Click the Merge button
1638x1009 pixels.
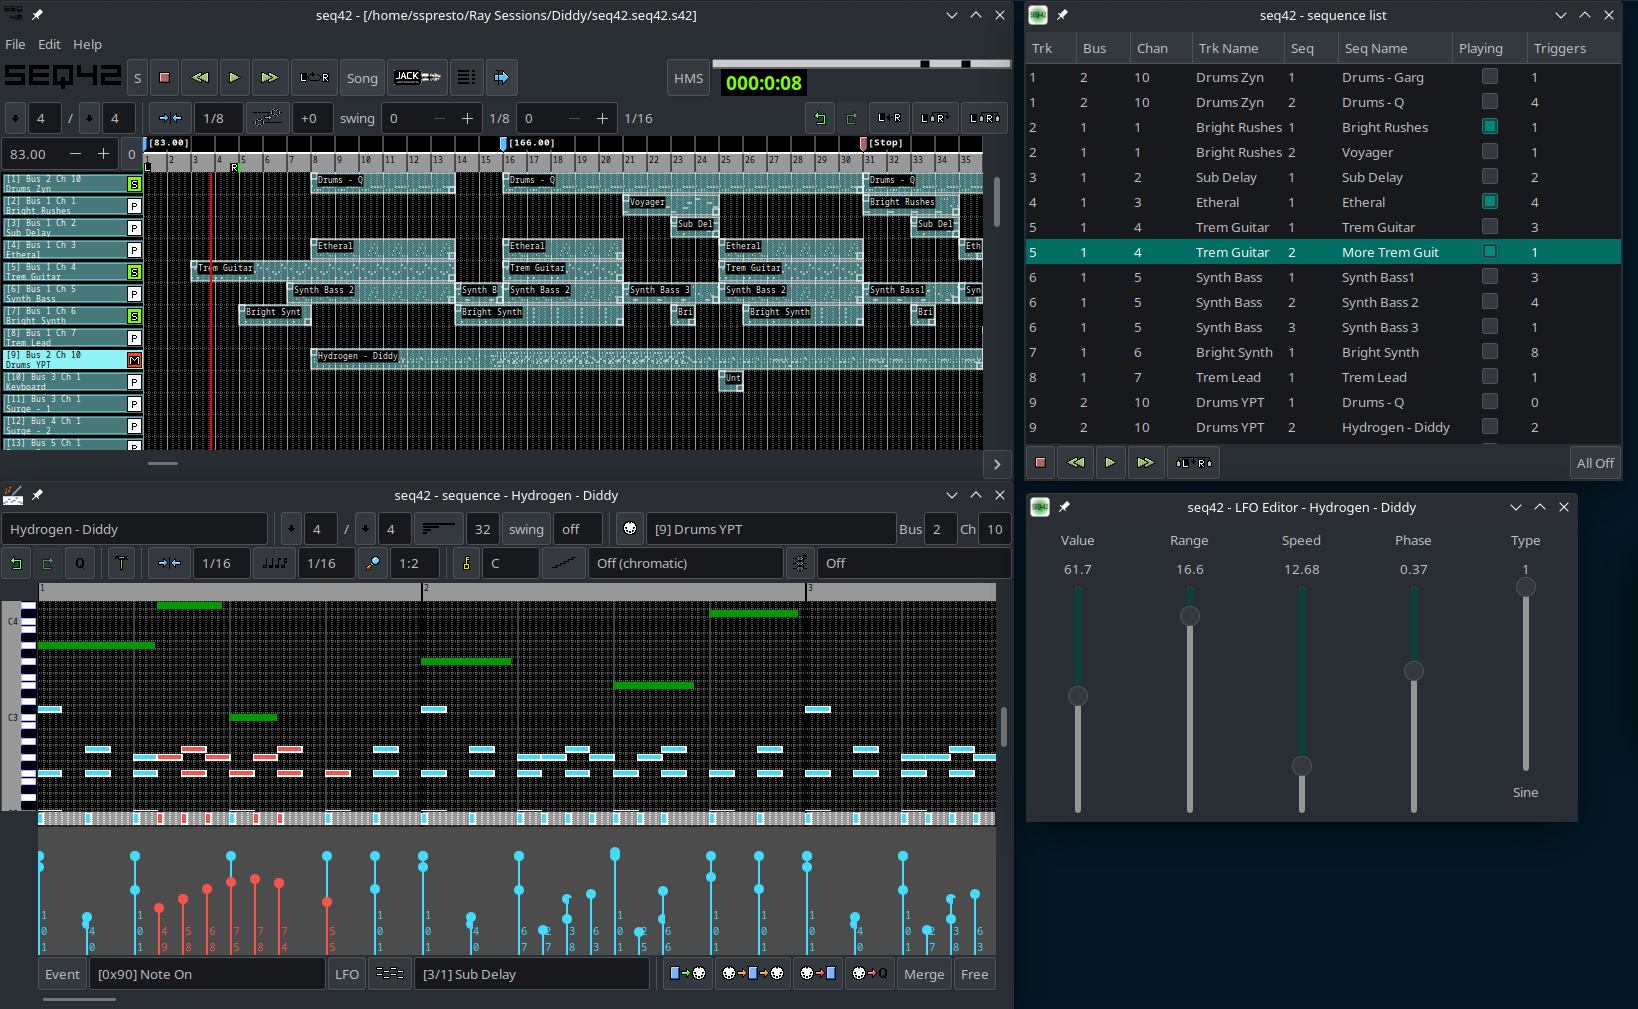(x=923, y=974)
